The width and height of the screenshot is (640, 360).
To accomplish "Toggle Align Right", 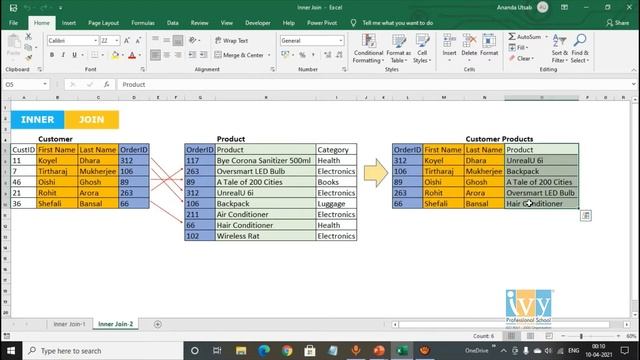I will pos(178,55).
